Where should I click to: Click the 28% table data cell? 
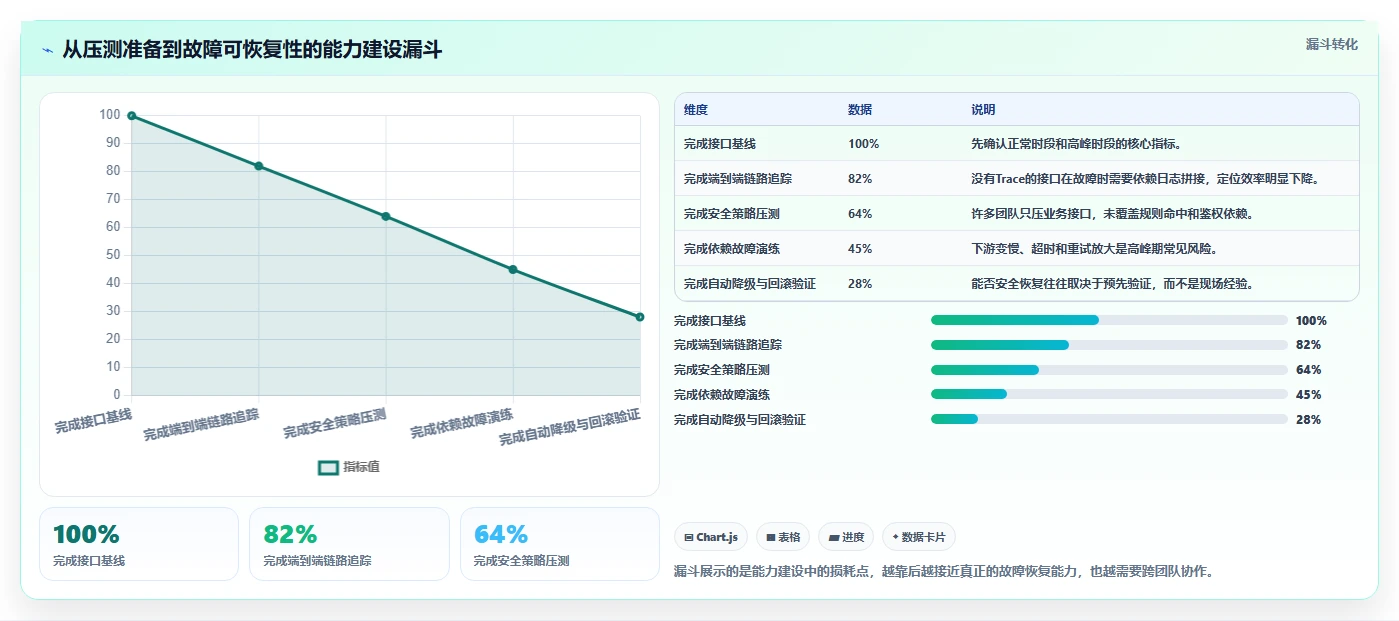860,284
